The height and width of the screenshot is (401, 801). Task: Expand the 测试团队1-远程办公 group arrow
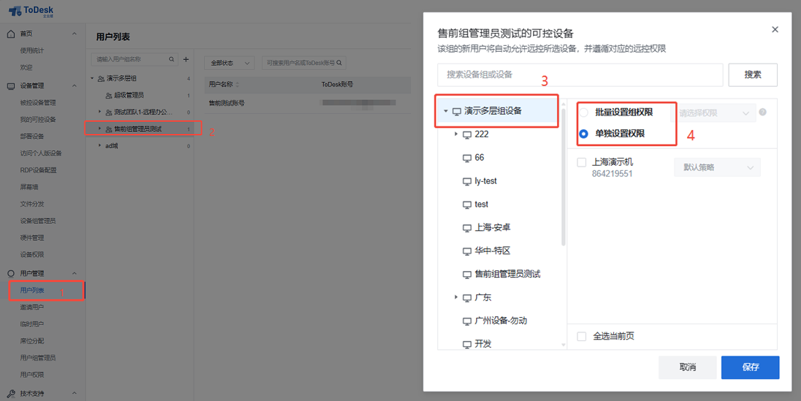[100, 111]
